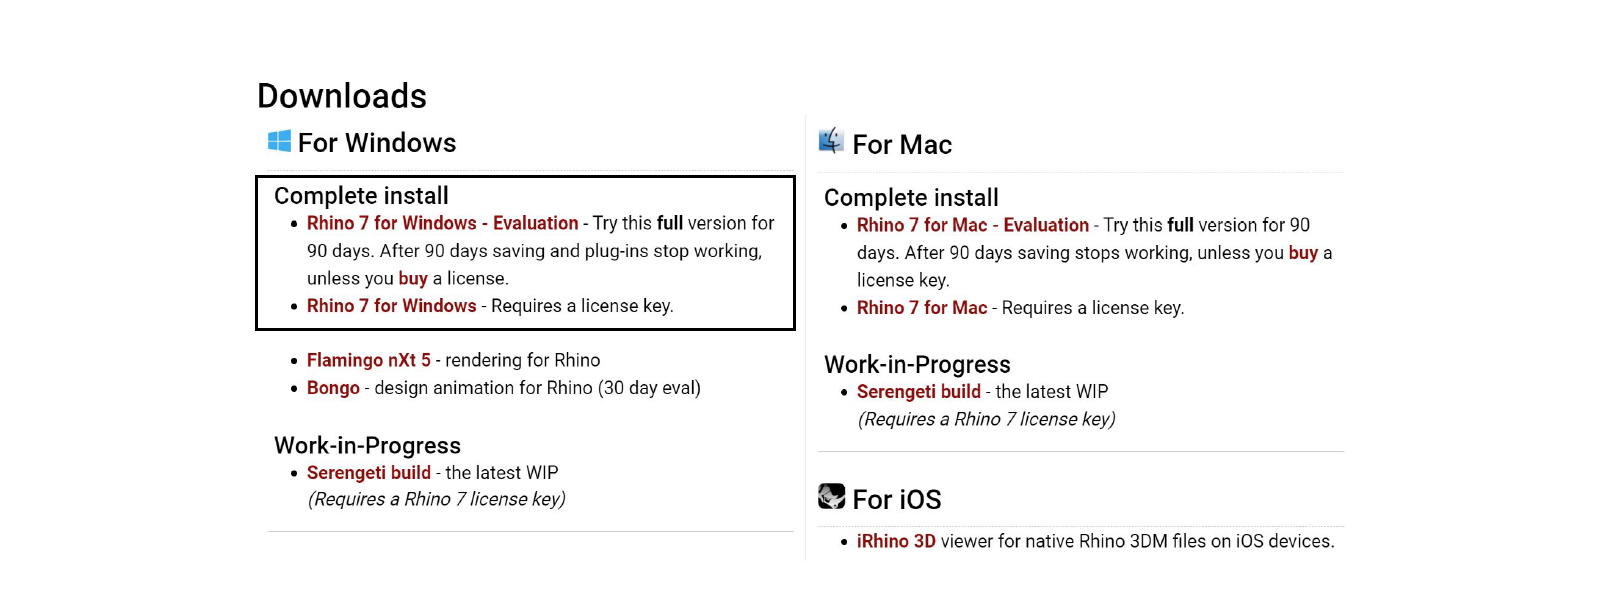1600x600 pixels.
Task: Click Complete install heading in Windows section
Action: point(361,196)
